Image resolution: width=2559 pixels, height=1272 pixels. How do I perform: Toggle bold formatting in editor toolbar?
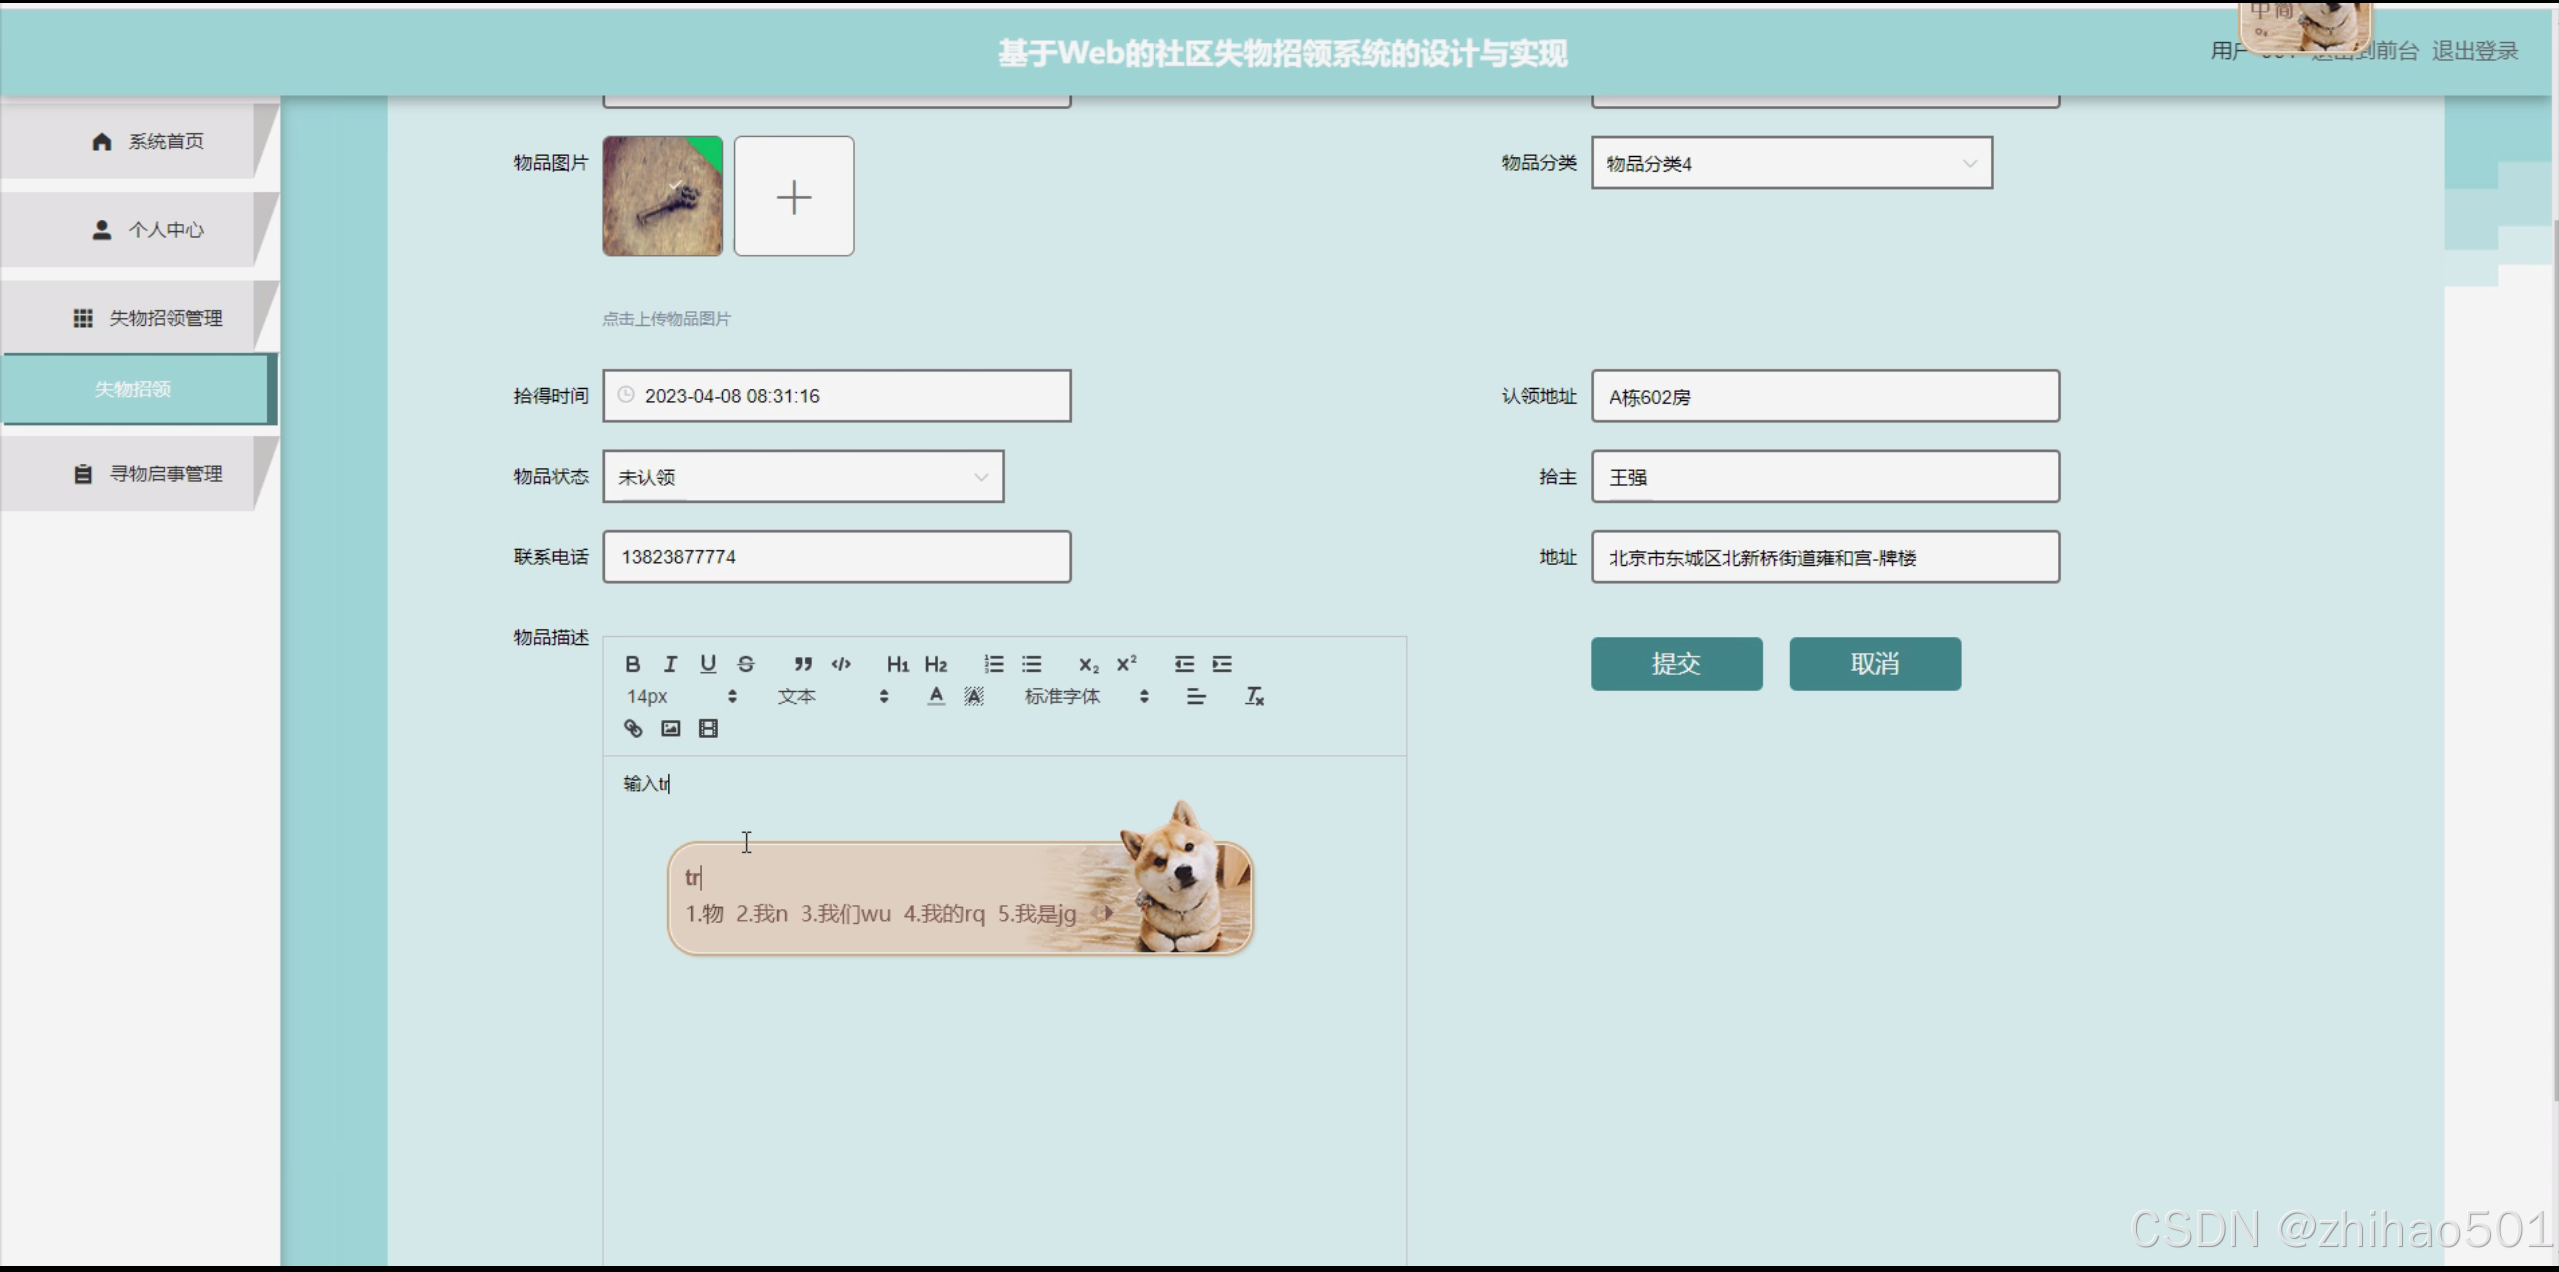pyautogui.click(x=632, y=664)
